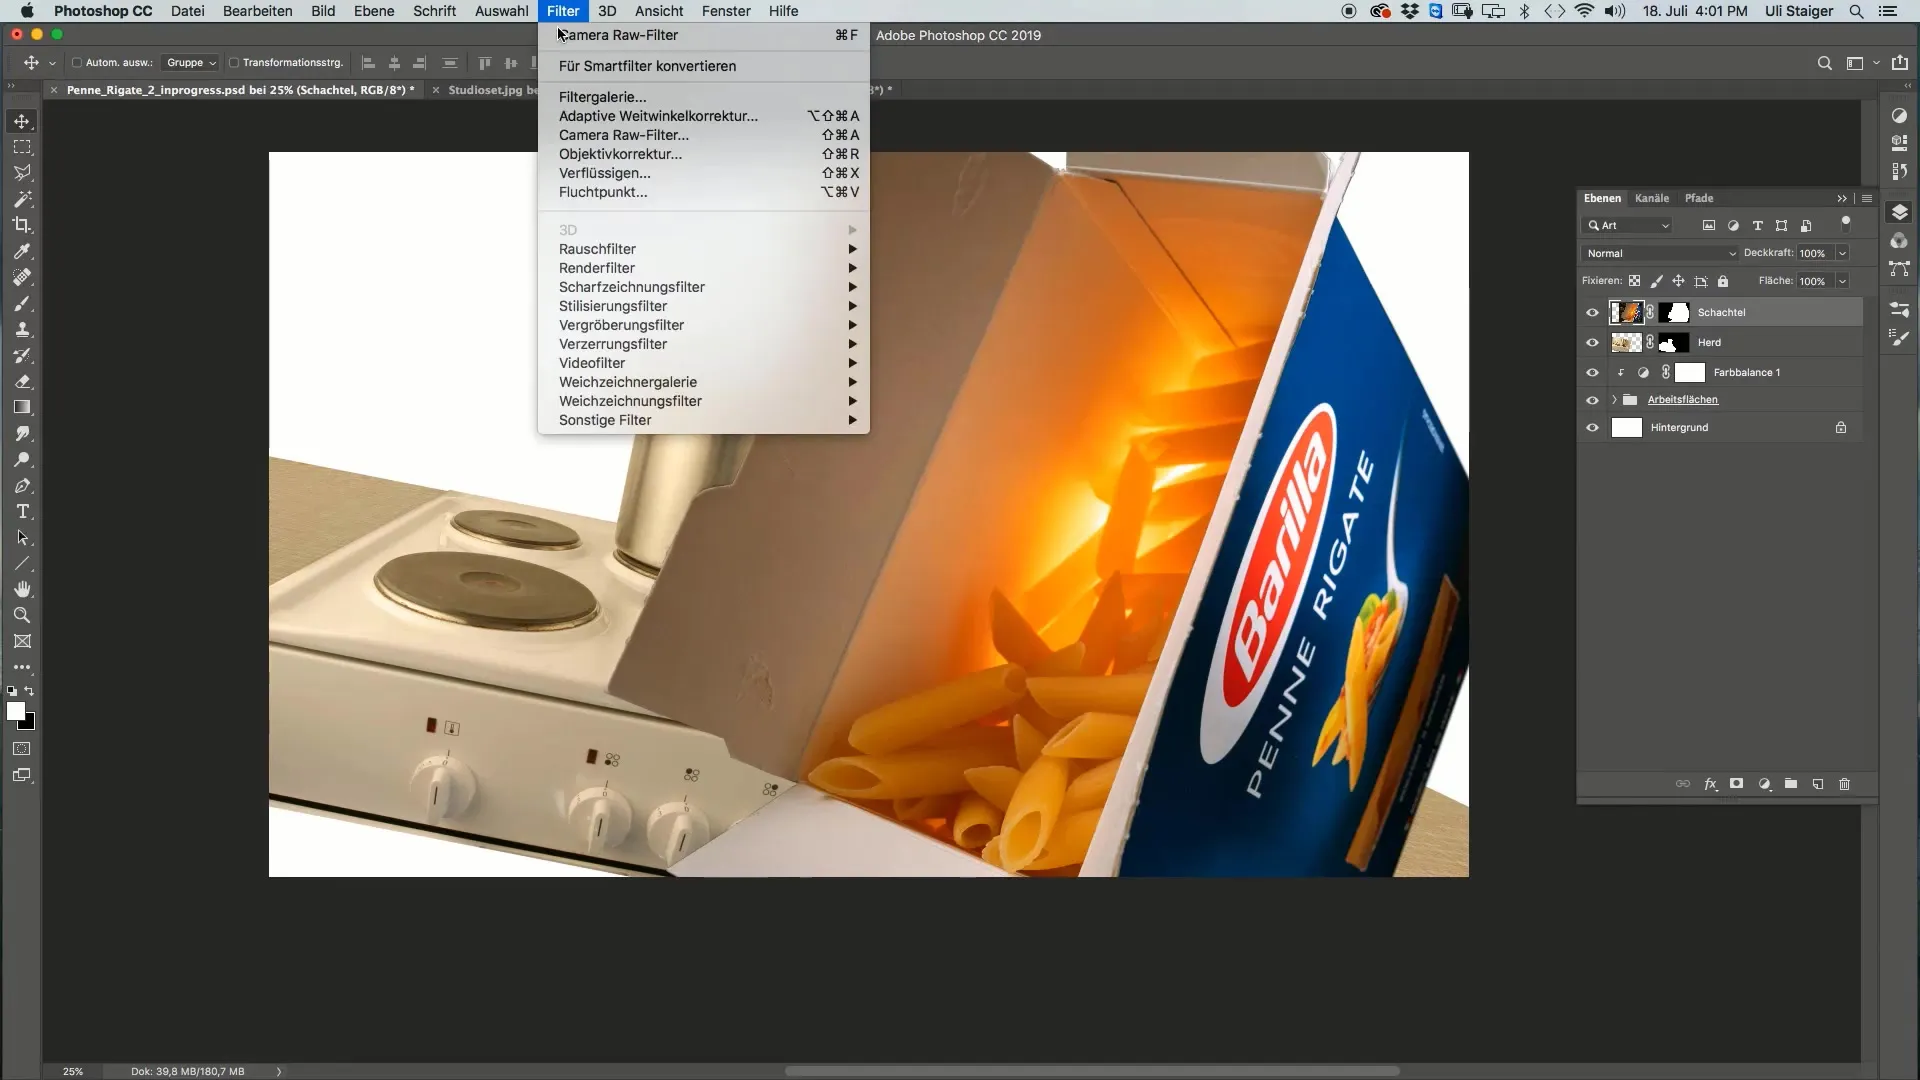This screenshot has width=1920, height=1080.
Task: Select the Brush tool
Action: [22, 303]
